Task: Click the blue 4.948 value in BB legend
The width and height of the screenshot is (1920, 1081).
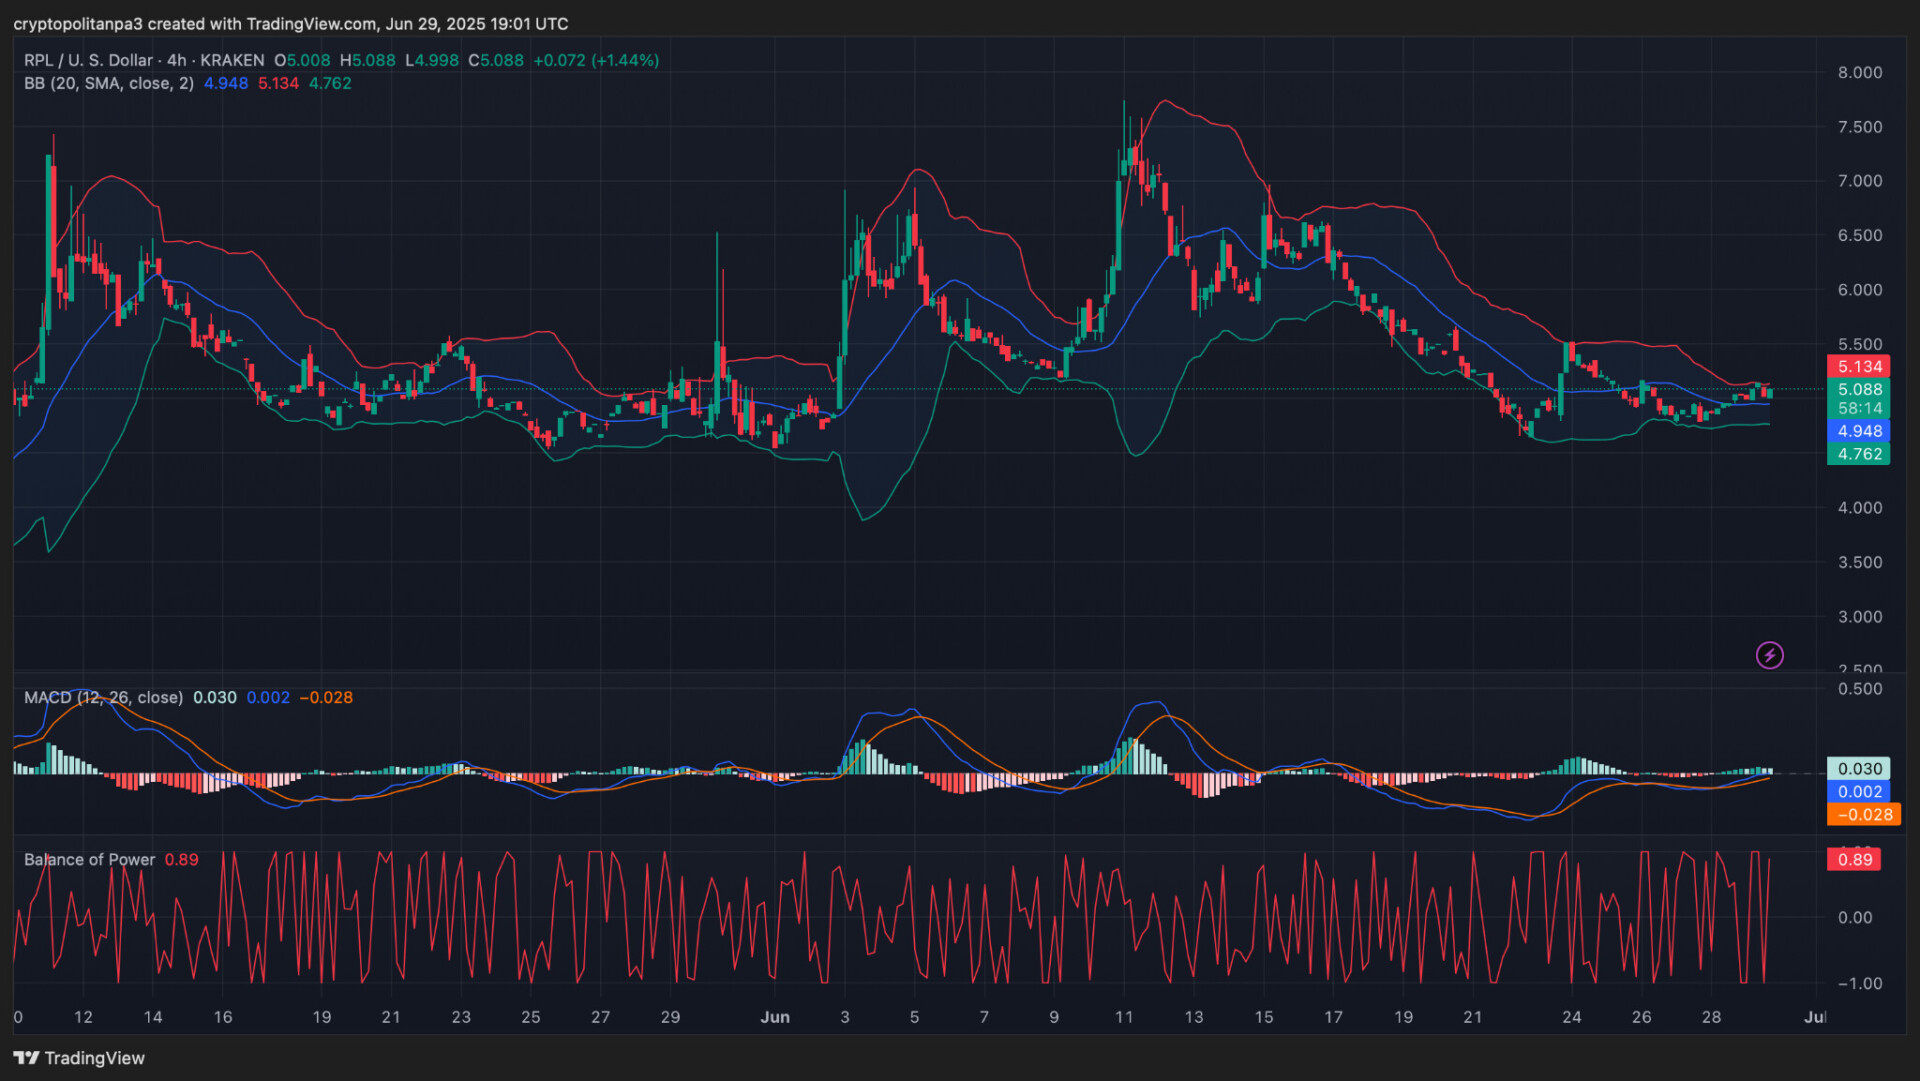Action: 225,83
